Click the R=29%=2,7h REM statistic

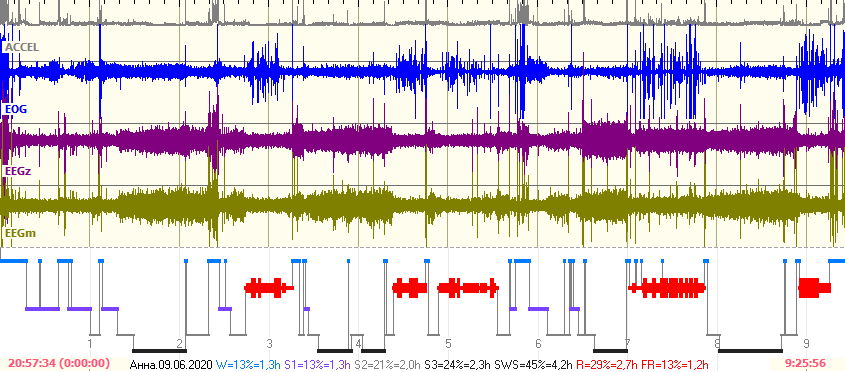tap(607, 365)
